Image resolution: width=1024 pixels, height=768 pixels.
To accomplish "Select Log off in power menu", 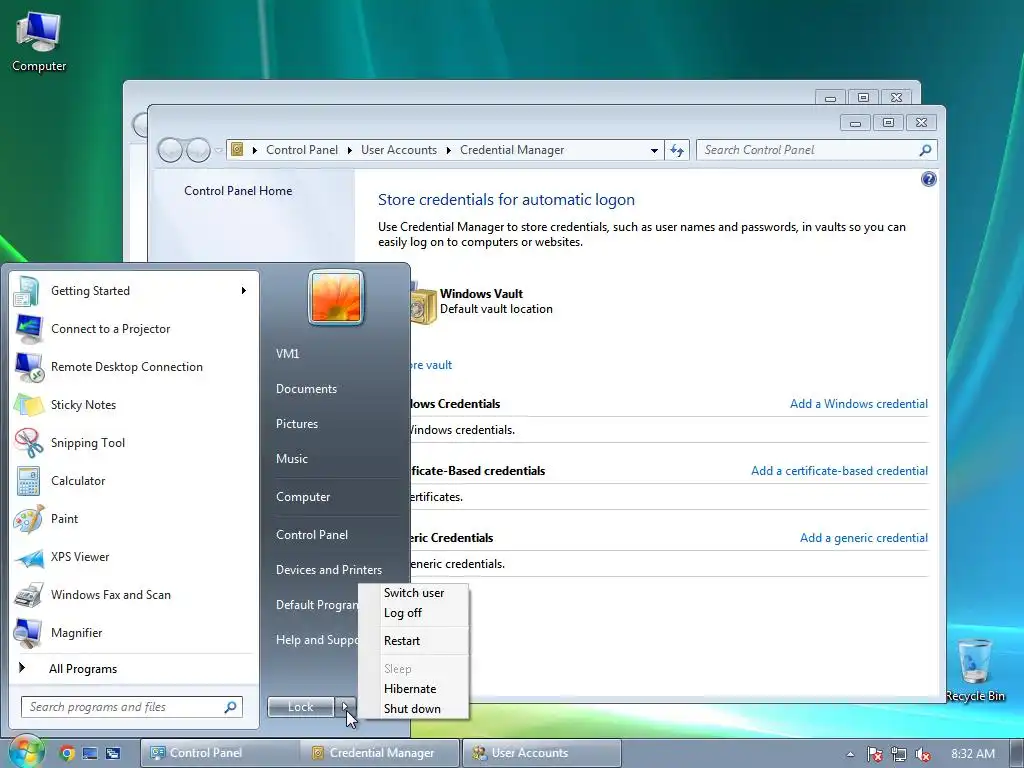I will 403,613.
